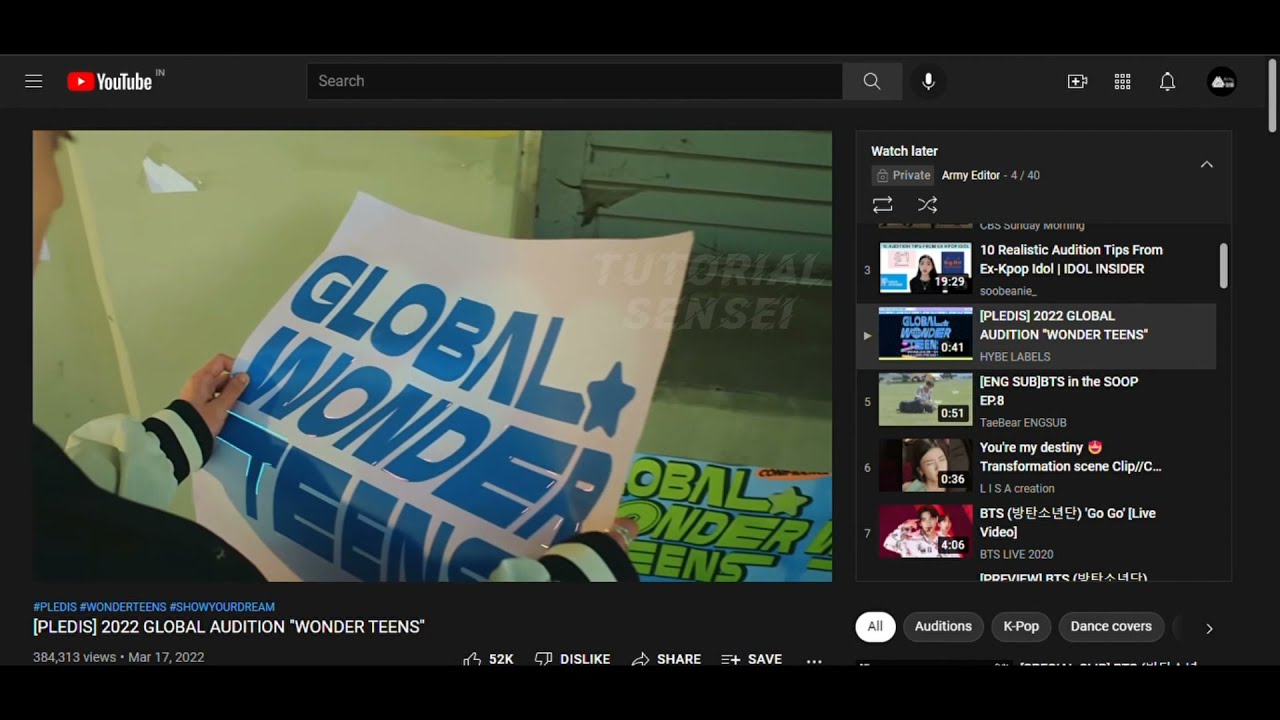Click the video player area
This screenshot has height=720, width=1280.
click(x=432, y=356)
